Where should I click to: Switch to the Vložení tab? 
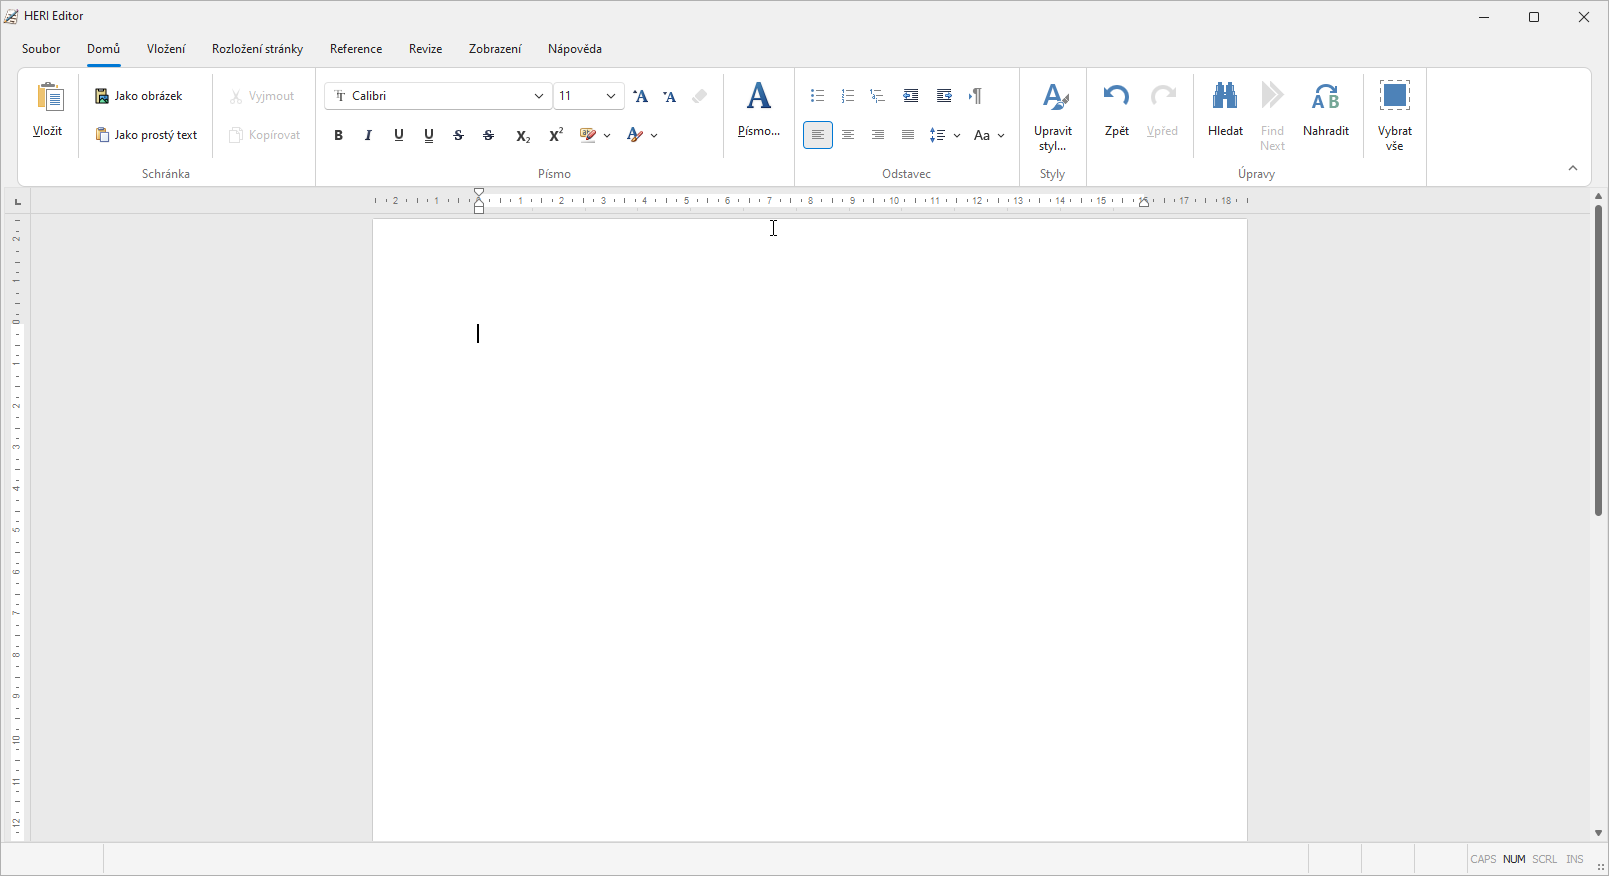tap(166, 49)
